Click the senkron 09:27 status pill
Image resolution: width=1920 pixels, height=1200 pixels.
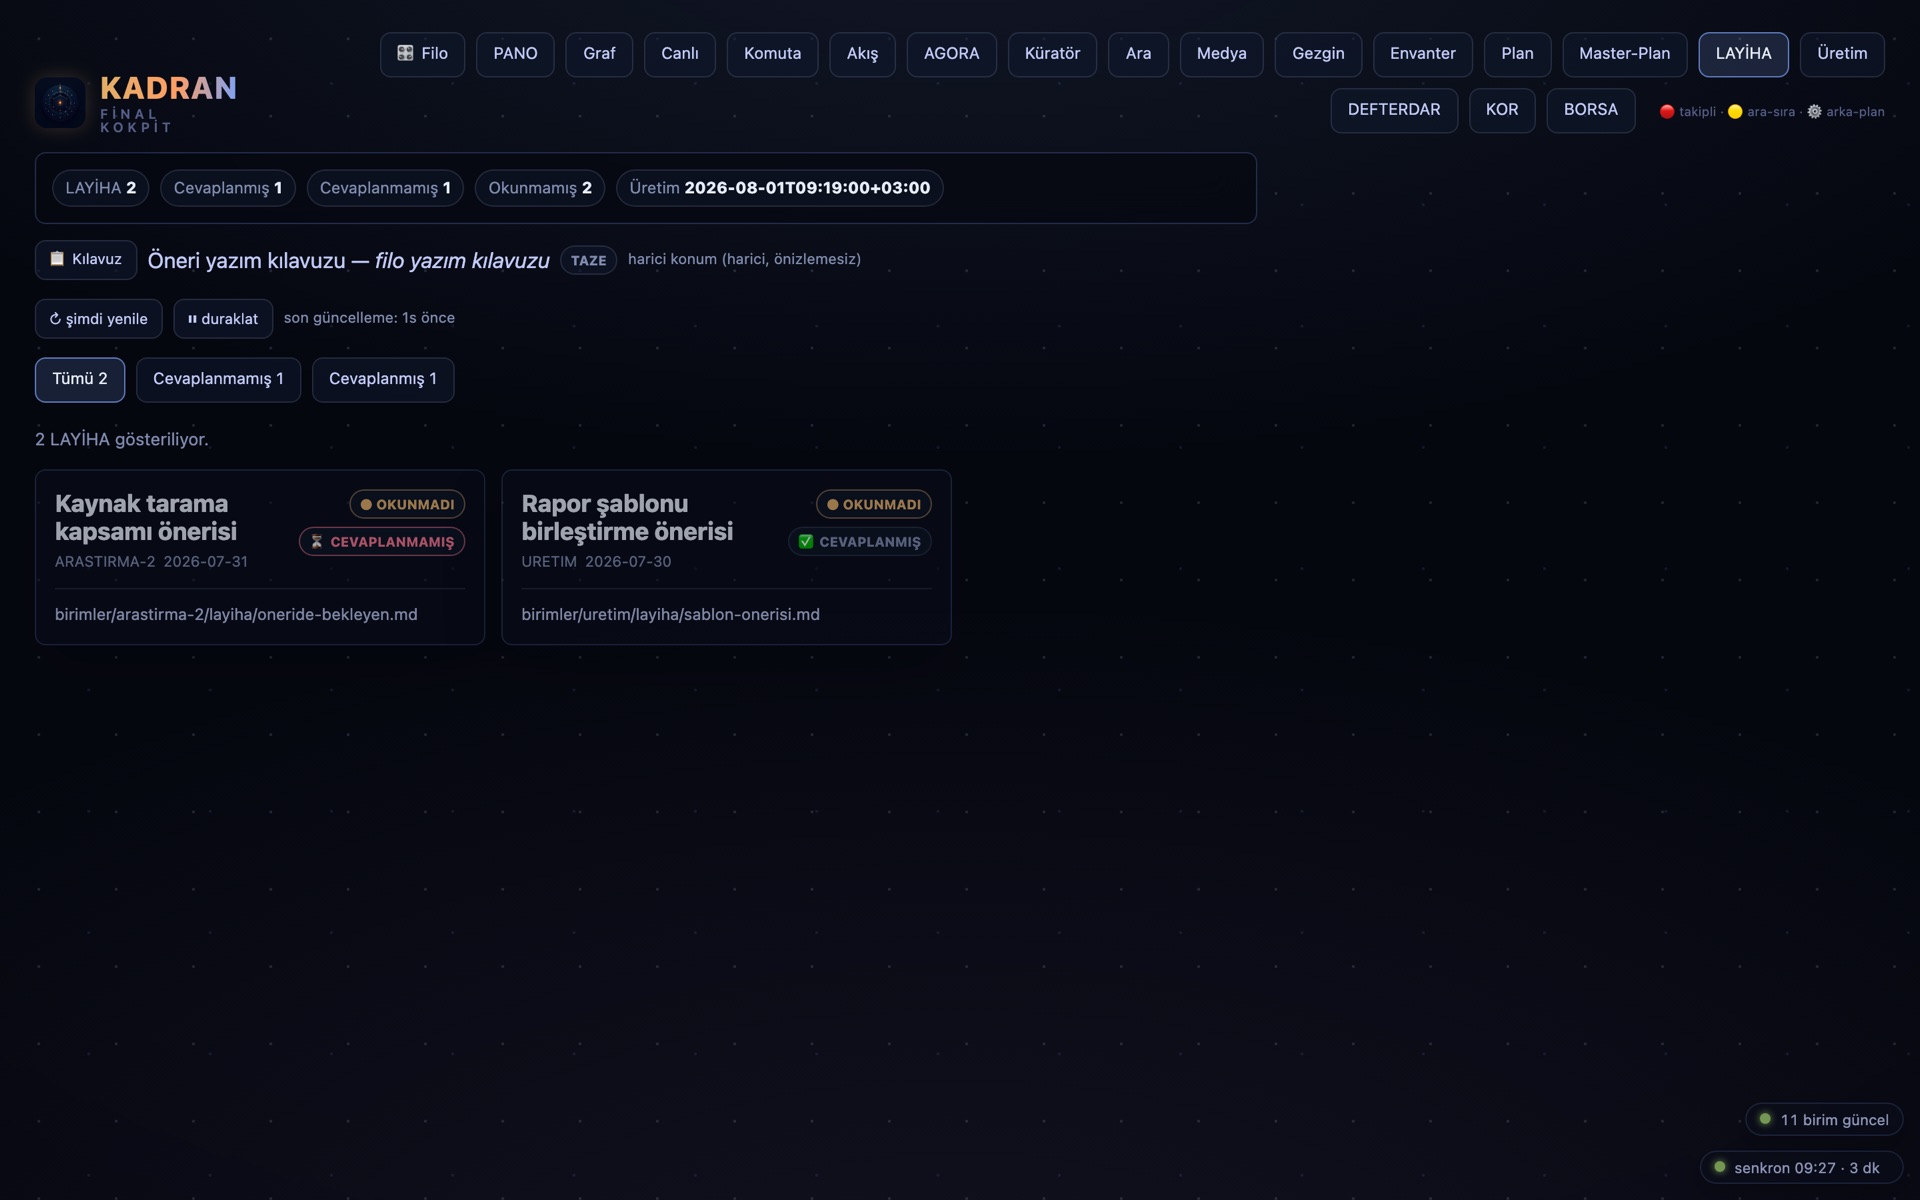1801,1168
